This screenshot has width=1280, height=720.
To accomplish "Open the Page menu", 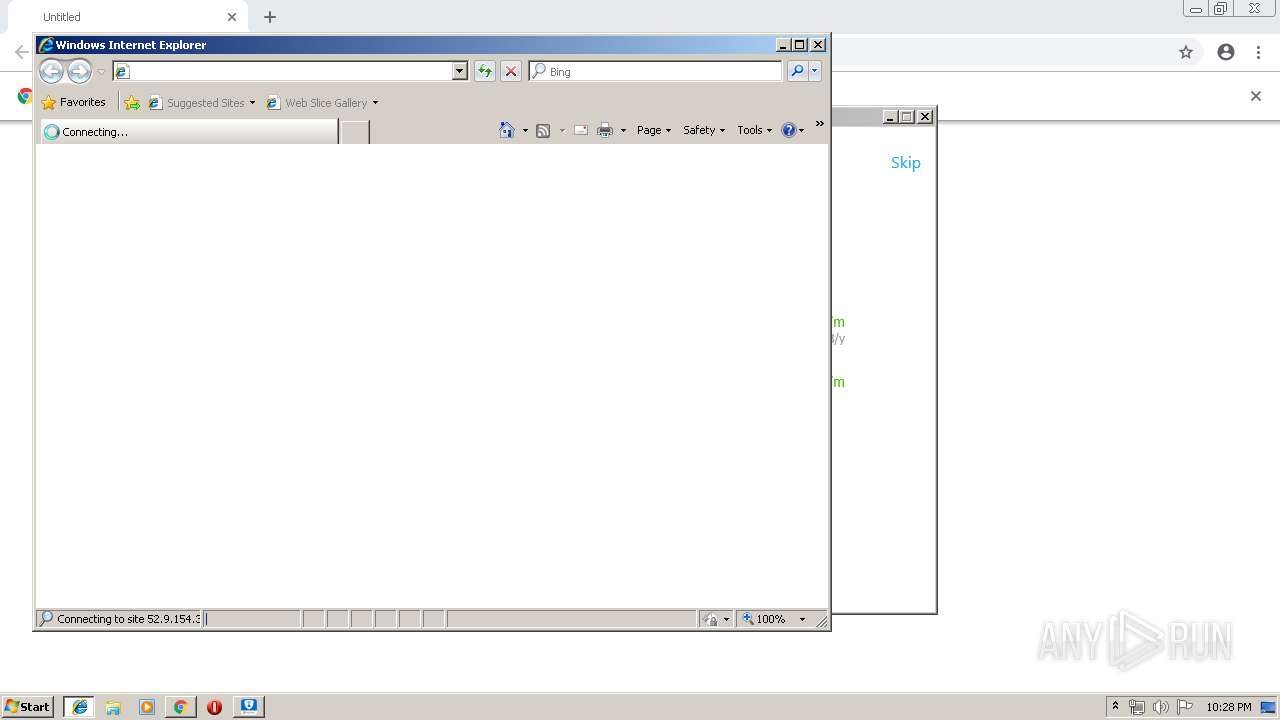I will 654,130.
